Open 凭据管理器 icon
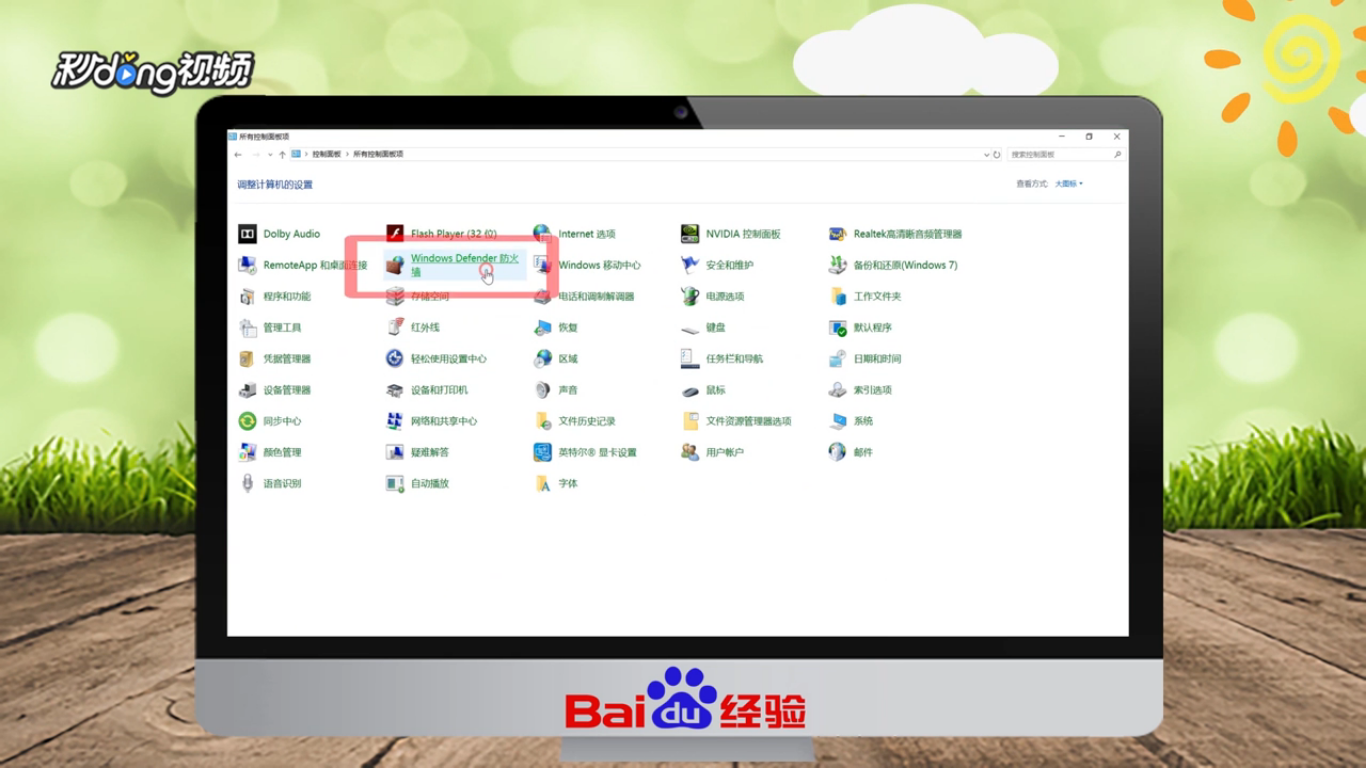This screenshot has height=768, width=1366. pyautogui.click(x=247, y=358)
